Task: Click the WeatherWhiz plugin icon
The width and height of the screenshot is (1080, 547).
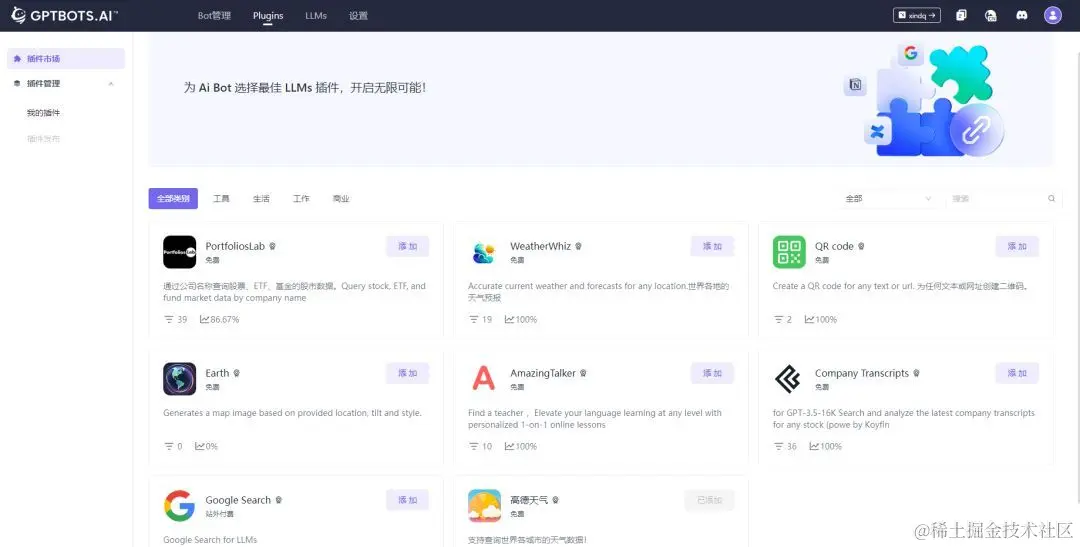Action: (x=484, y=252)
